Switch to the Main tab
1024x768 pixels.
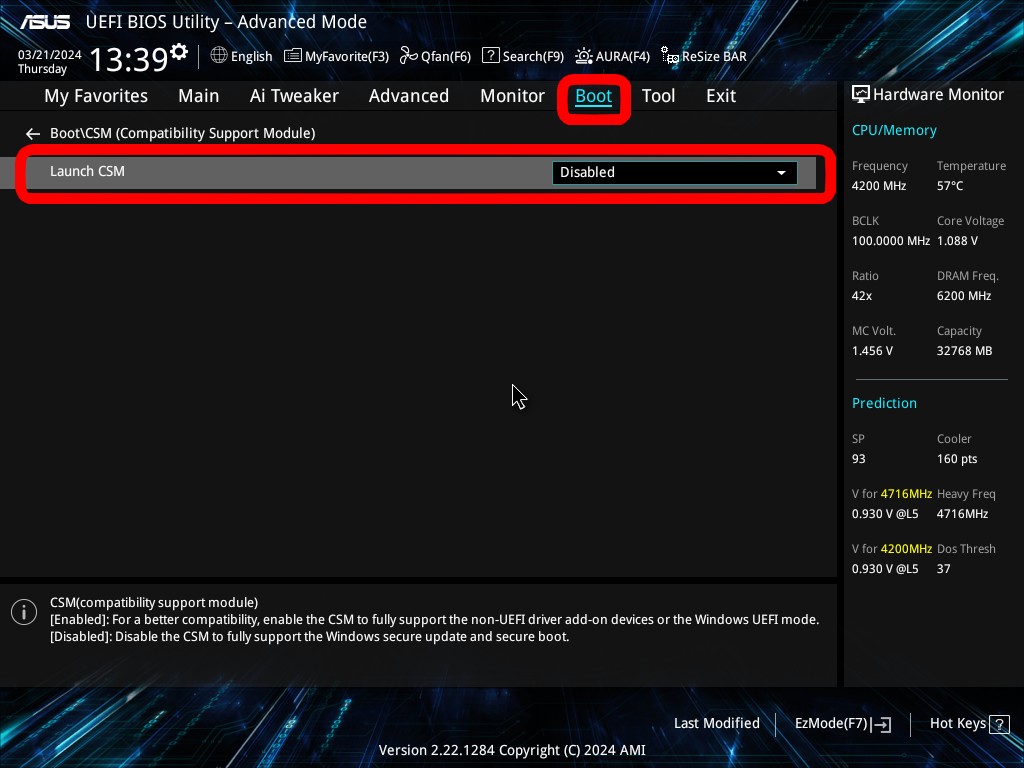199,96
